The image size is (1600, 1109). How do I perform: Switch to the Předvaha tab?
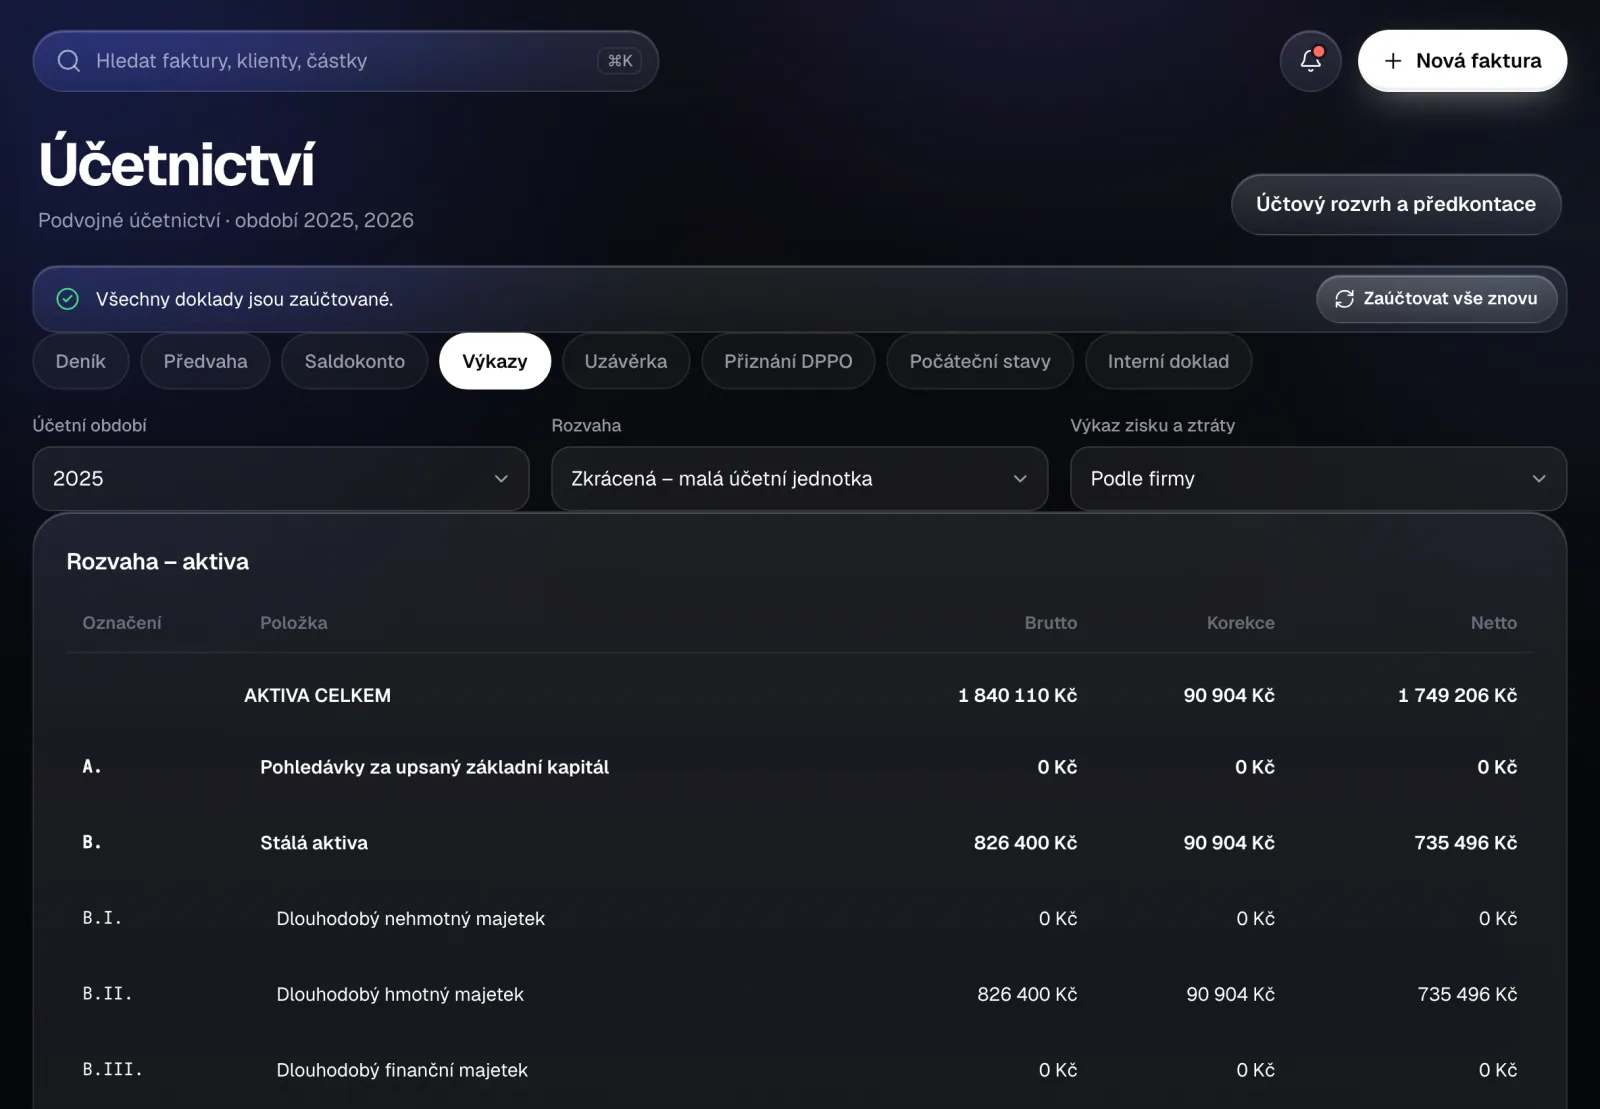tap(205, 361)
